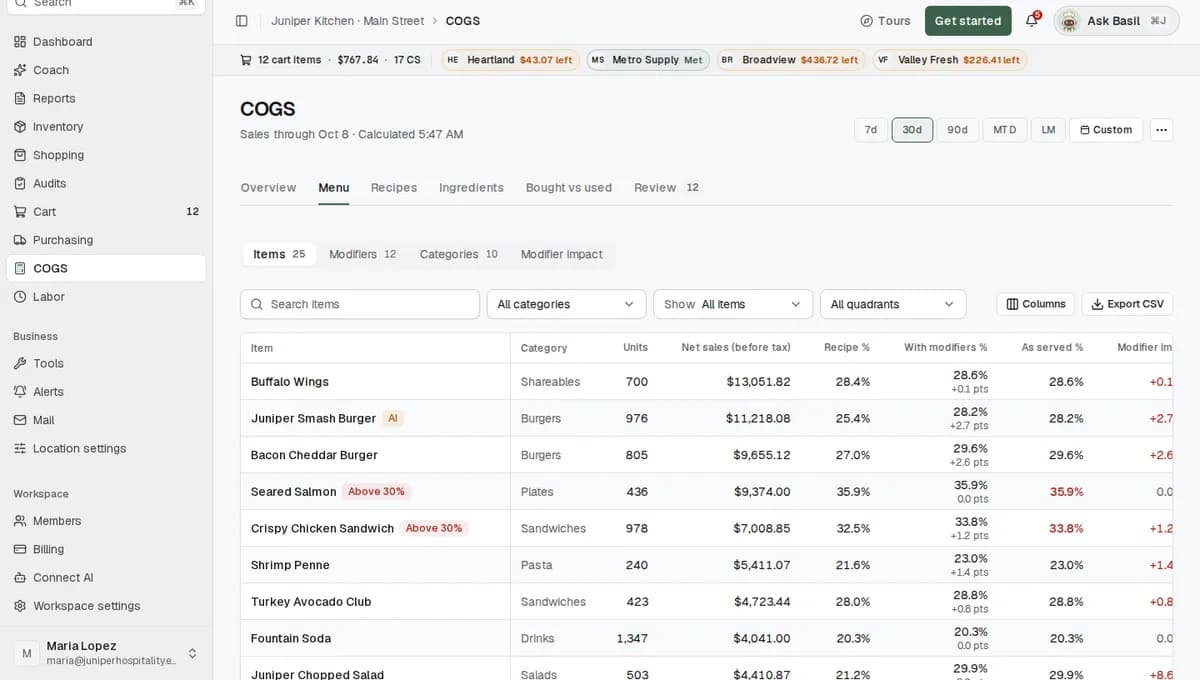This screenshot has height=680, width=1200.
Task: Open the Tools wrench icon
Action: (x=20, y=364)
